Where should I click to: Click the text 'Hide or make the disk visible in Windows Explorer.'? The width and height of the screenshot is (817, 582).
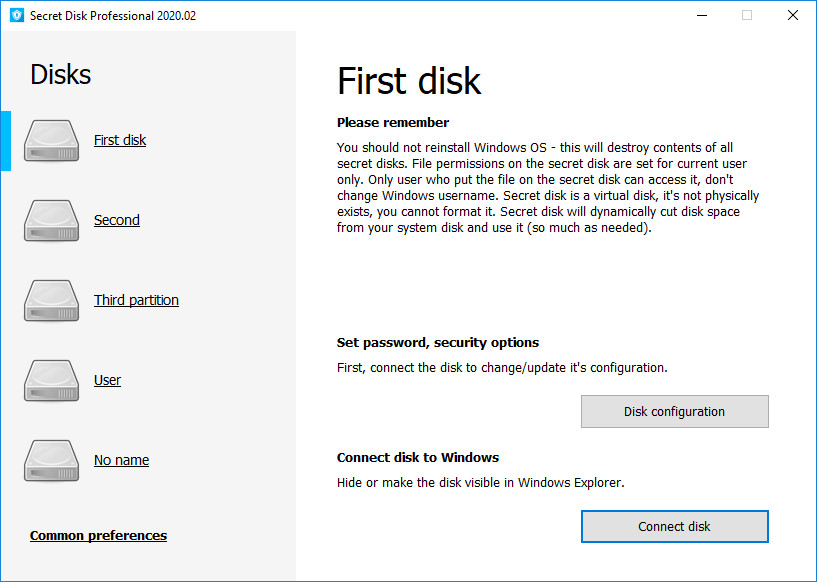pos(480,482)
